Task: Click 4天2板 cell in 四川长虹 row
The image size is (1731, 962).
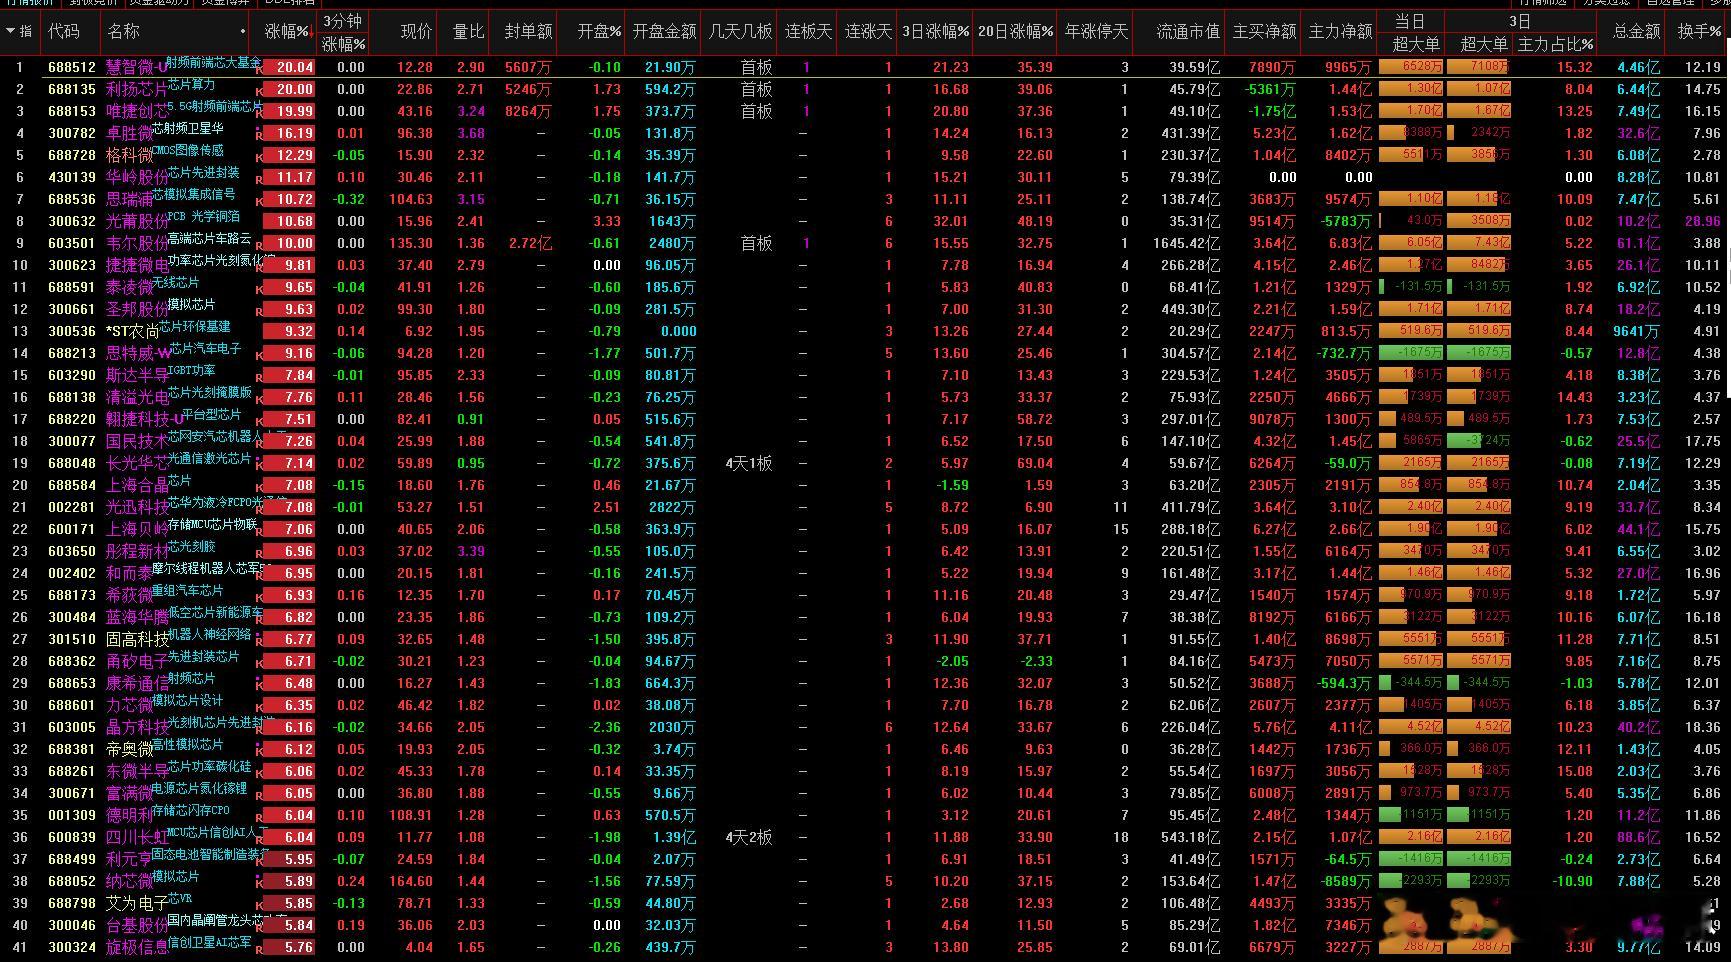Action: coord(749,837)
